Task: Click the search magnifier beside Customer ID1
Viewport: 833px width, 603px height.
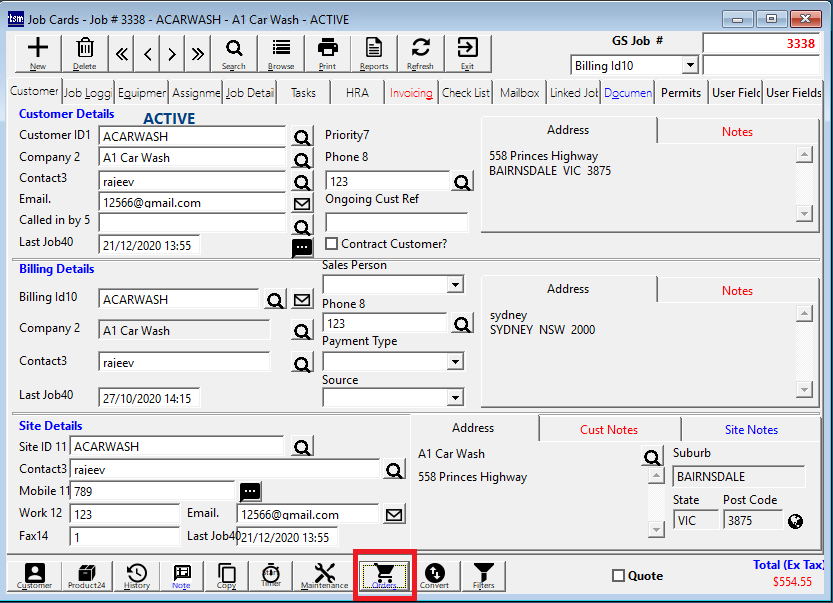Action: [301, 137]
